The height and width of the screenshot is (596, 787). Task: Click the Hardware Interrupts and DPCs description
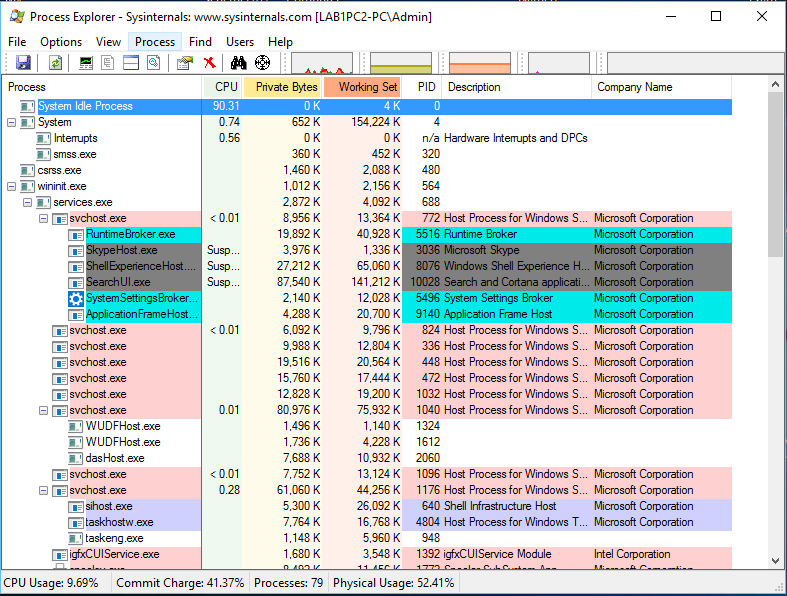515,138
